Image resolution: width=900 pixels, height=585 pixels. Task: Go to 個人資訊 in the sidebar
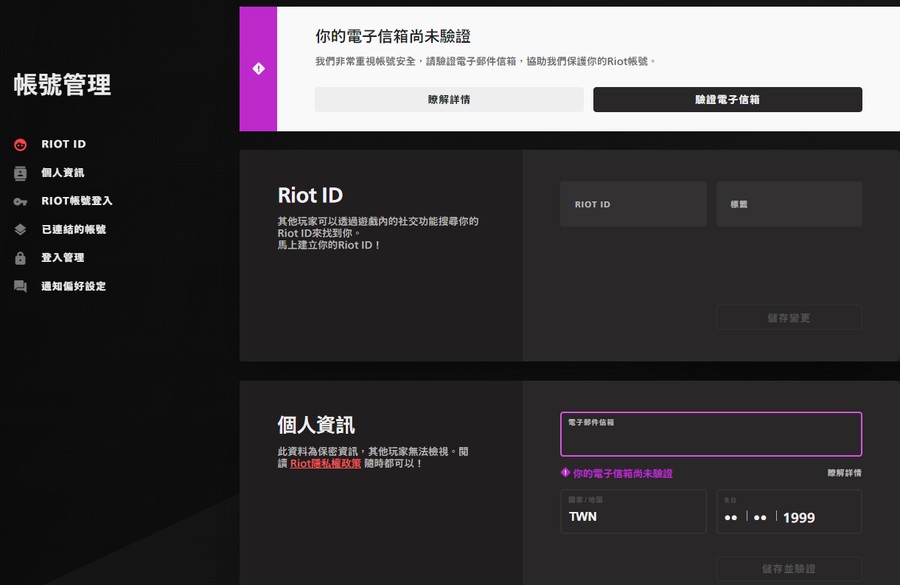(x=63, y=173)
